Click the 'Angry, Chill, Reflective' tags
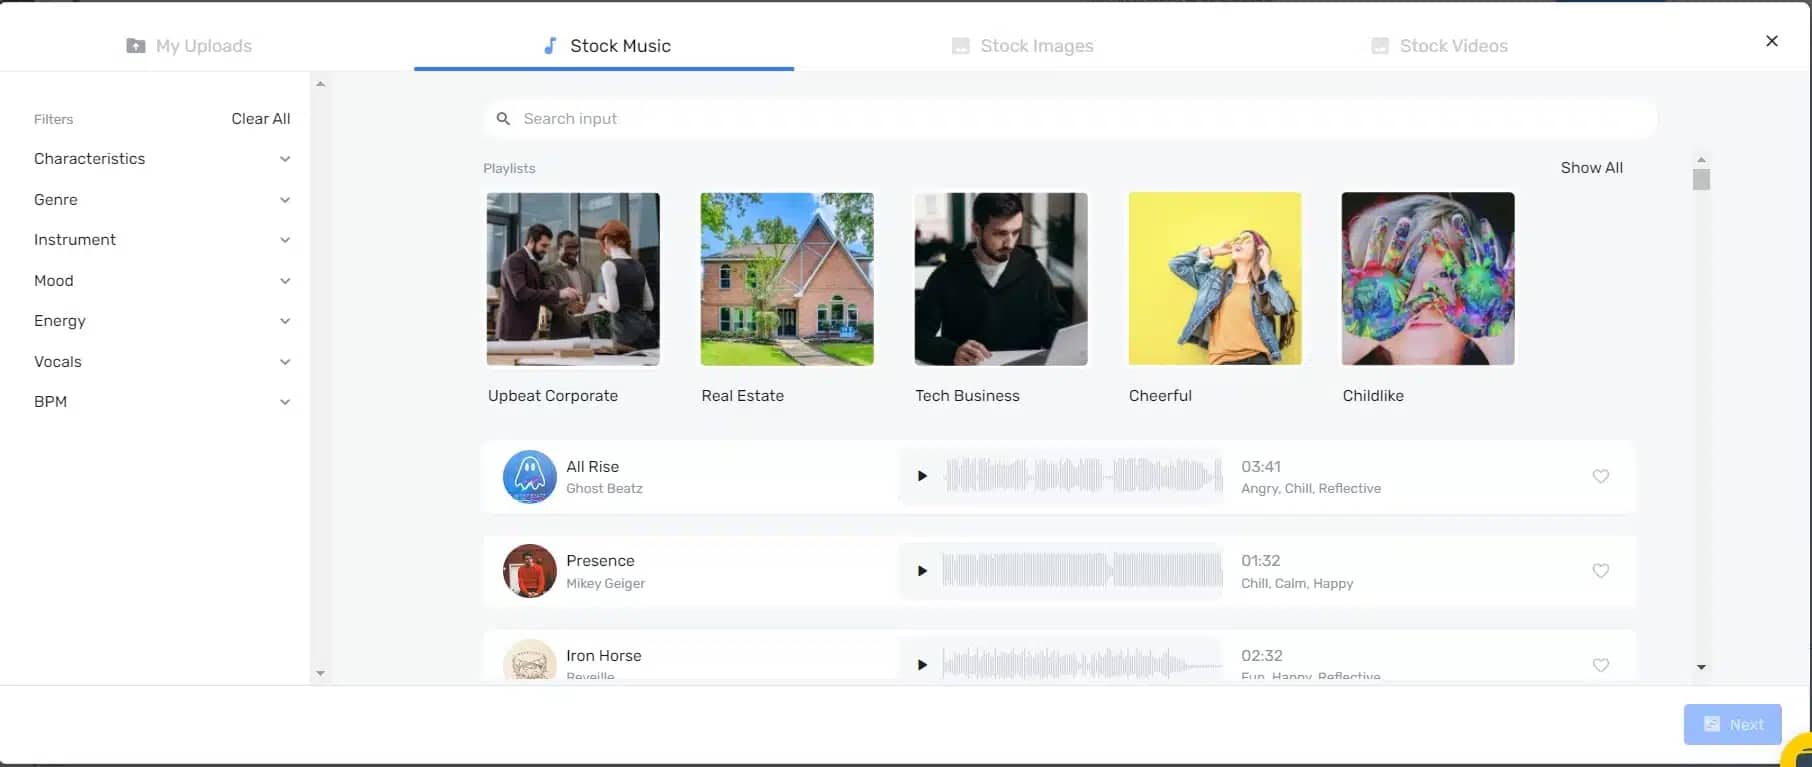Image resolution: width=1812 pixels, height=767 pixels. pos(1311,489)
